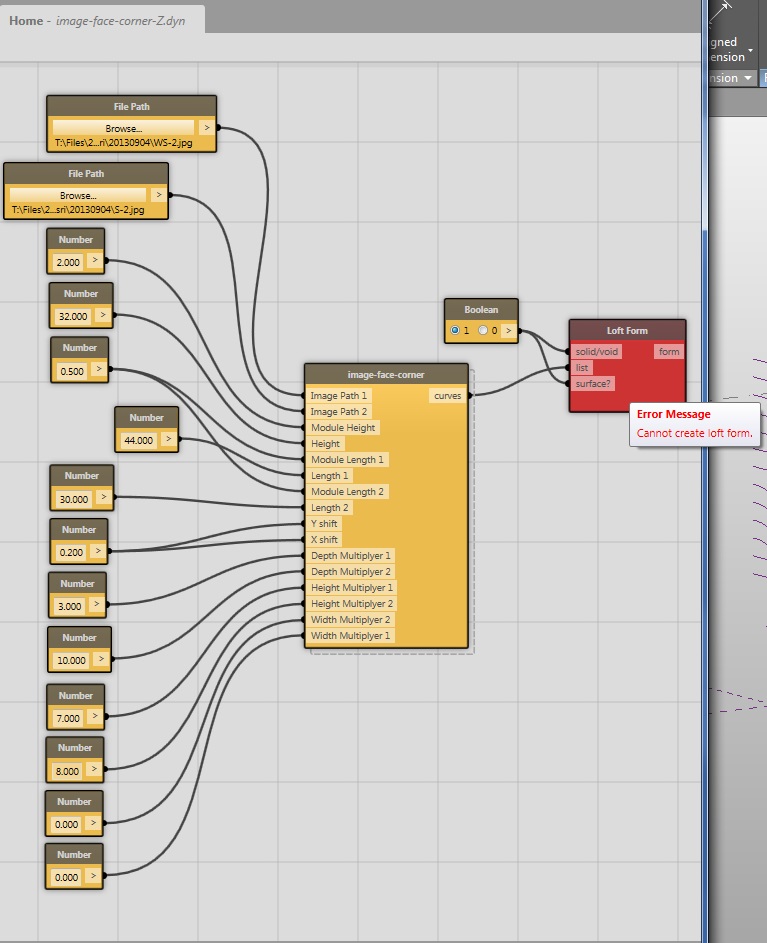Click the output arrow of the 44.000 Number node

(x=168, y=439)
